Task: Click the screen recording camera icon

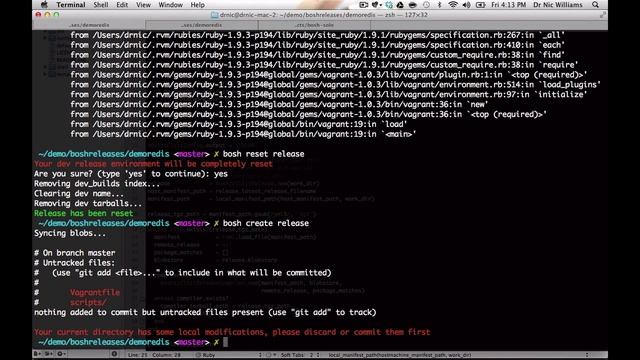Action: [x=363, y=5]
